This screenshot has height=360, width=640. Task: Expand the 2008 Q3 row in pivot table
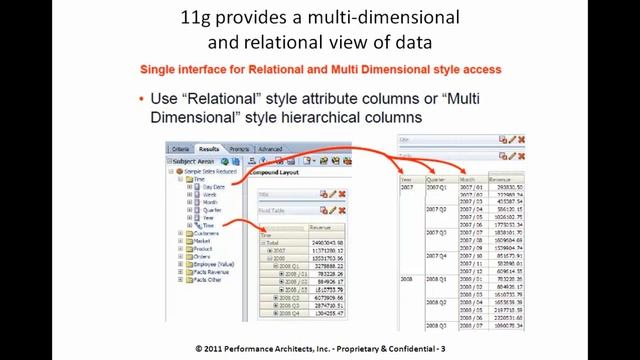[x=276, y=306]
